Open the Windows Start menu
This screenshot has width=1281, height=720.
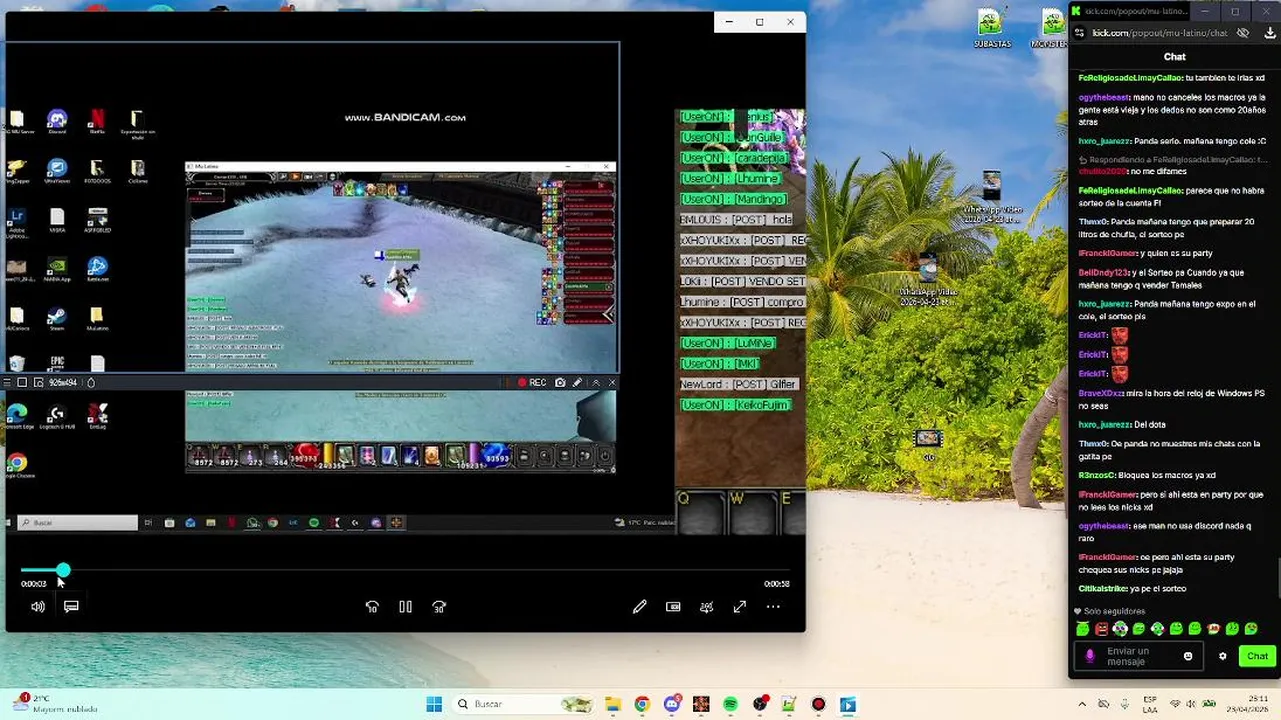point(434,704)
